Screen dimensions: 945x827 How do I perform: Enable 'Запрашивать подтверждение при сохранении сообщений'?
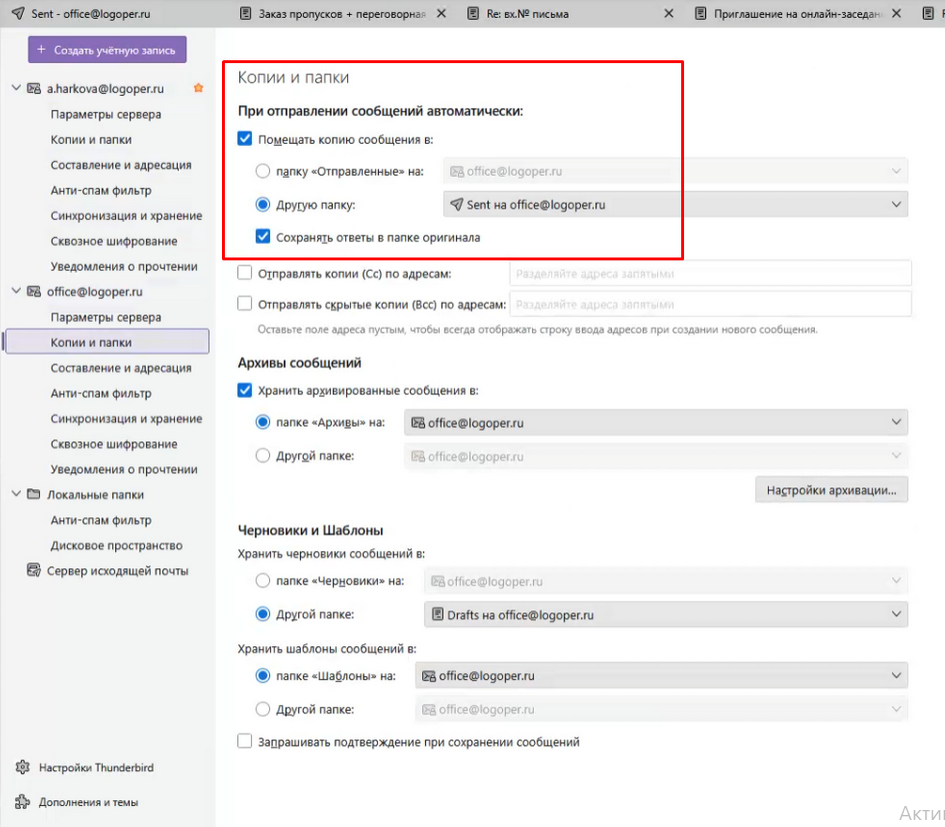245,742
